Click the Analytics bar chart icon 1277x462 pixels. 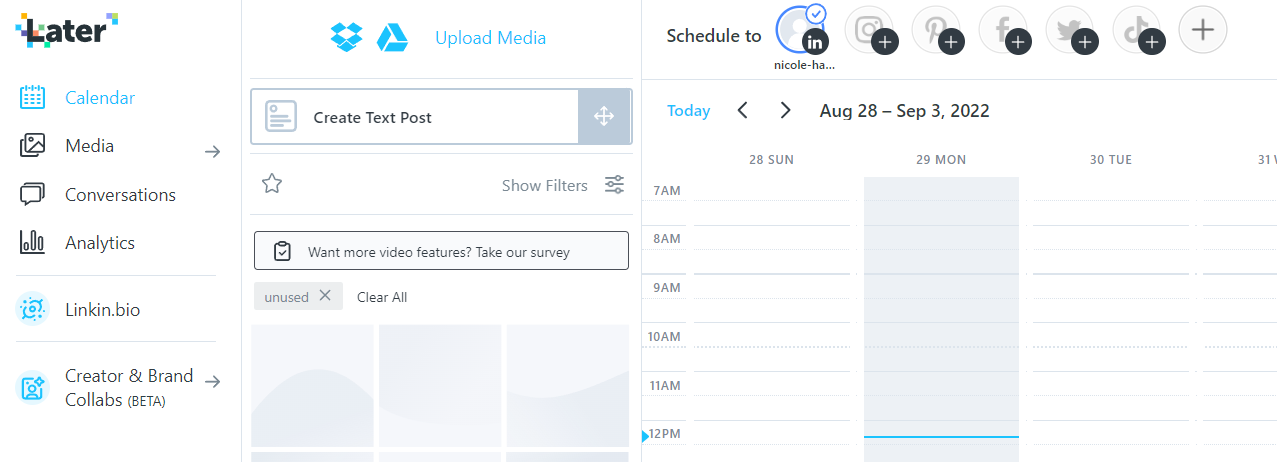(x=33, y=242)
